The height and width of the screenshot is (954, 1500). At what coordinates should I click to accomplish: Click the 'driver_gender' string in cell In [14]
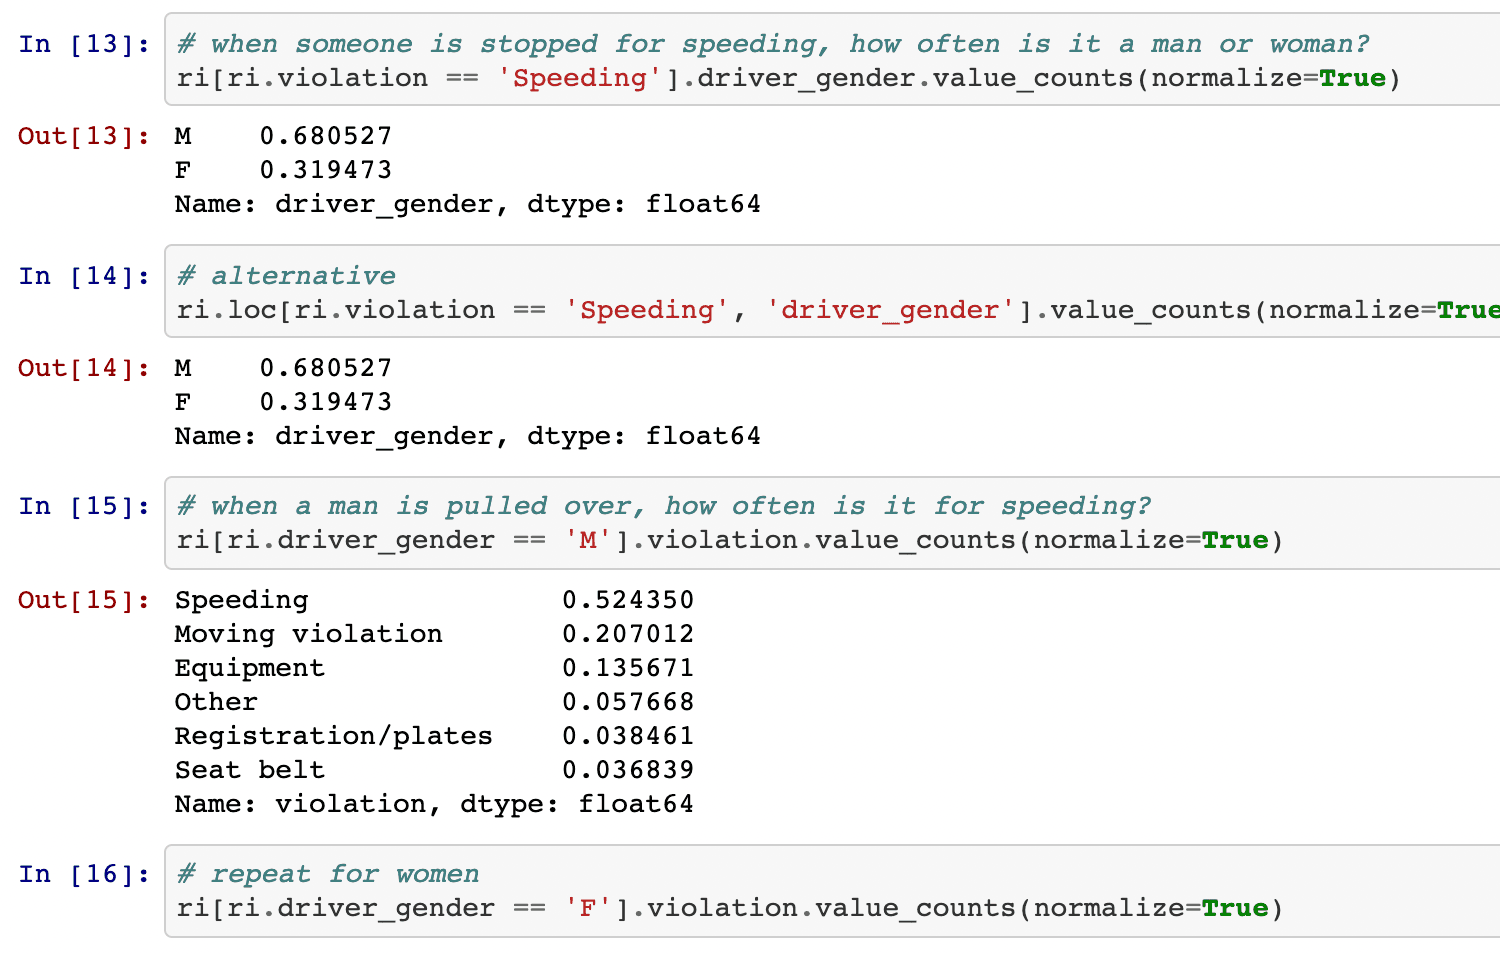coord(890,310)
